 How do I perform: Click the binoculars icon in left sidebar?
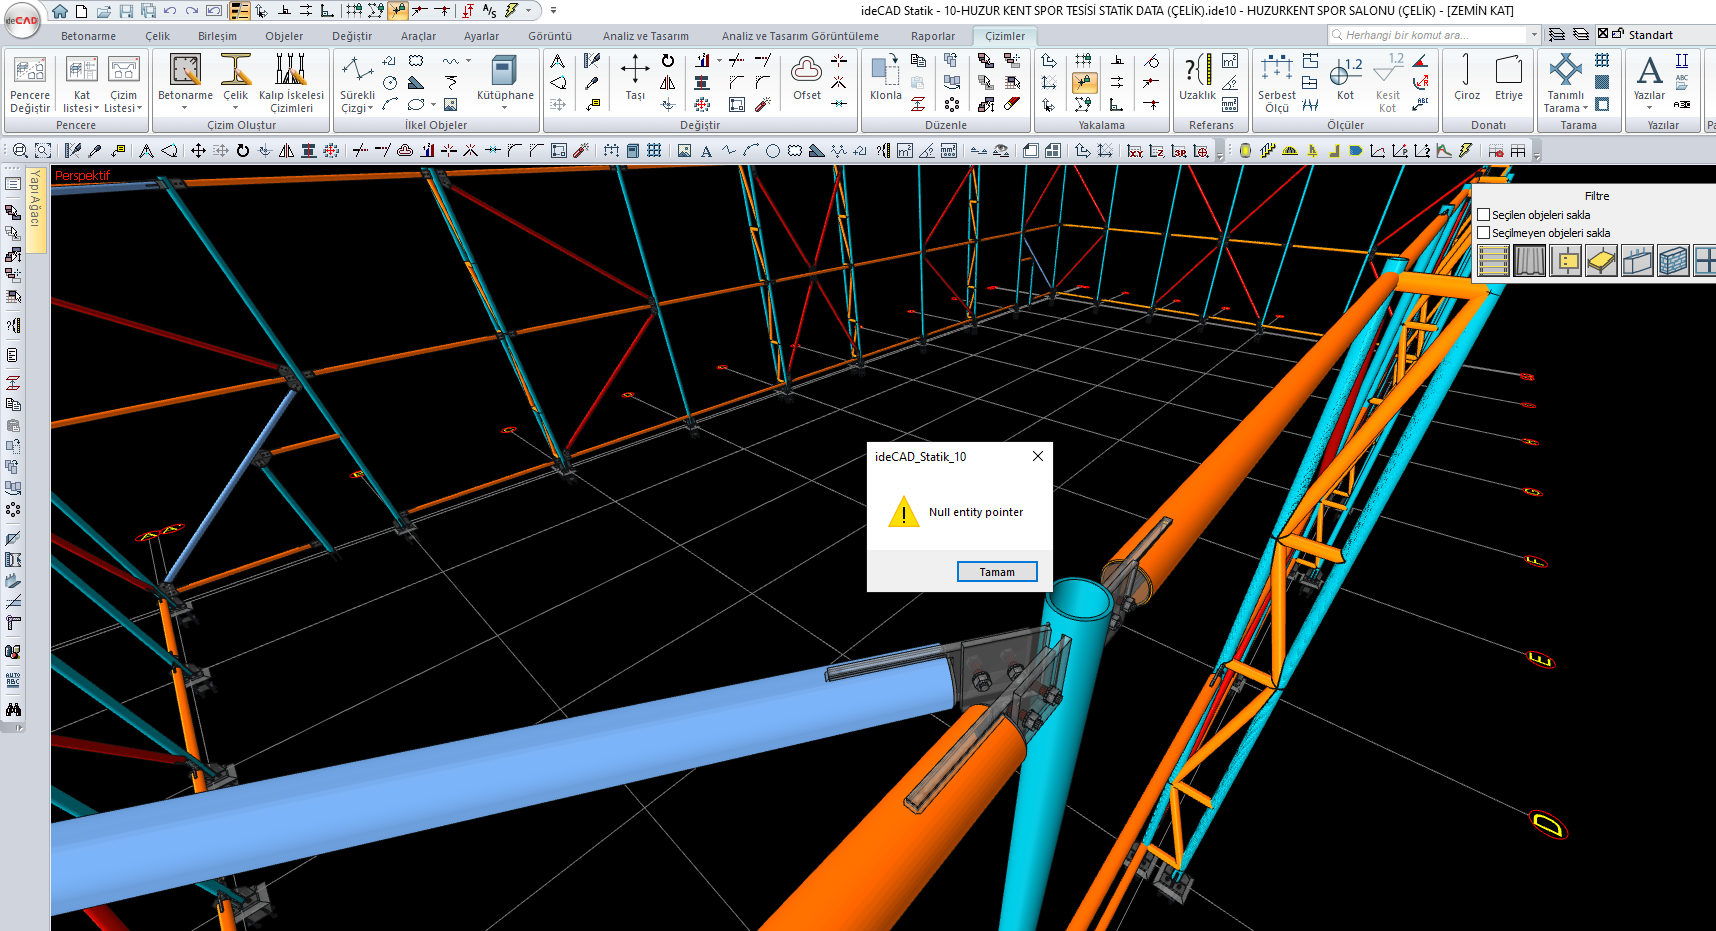coord(13,710)
